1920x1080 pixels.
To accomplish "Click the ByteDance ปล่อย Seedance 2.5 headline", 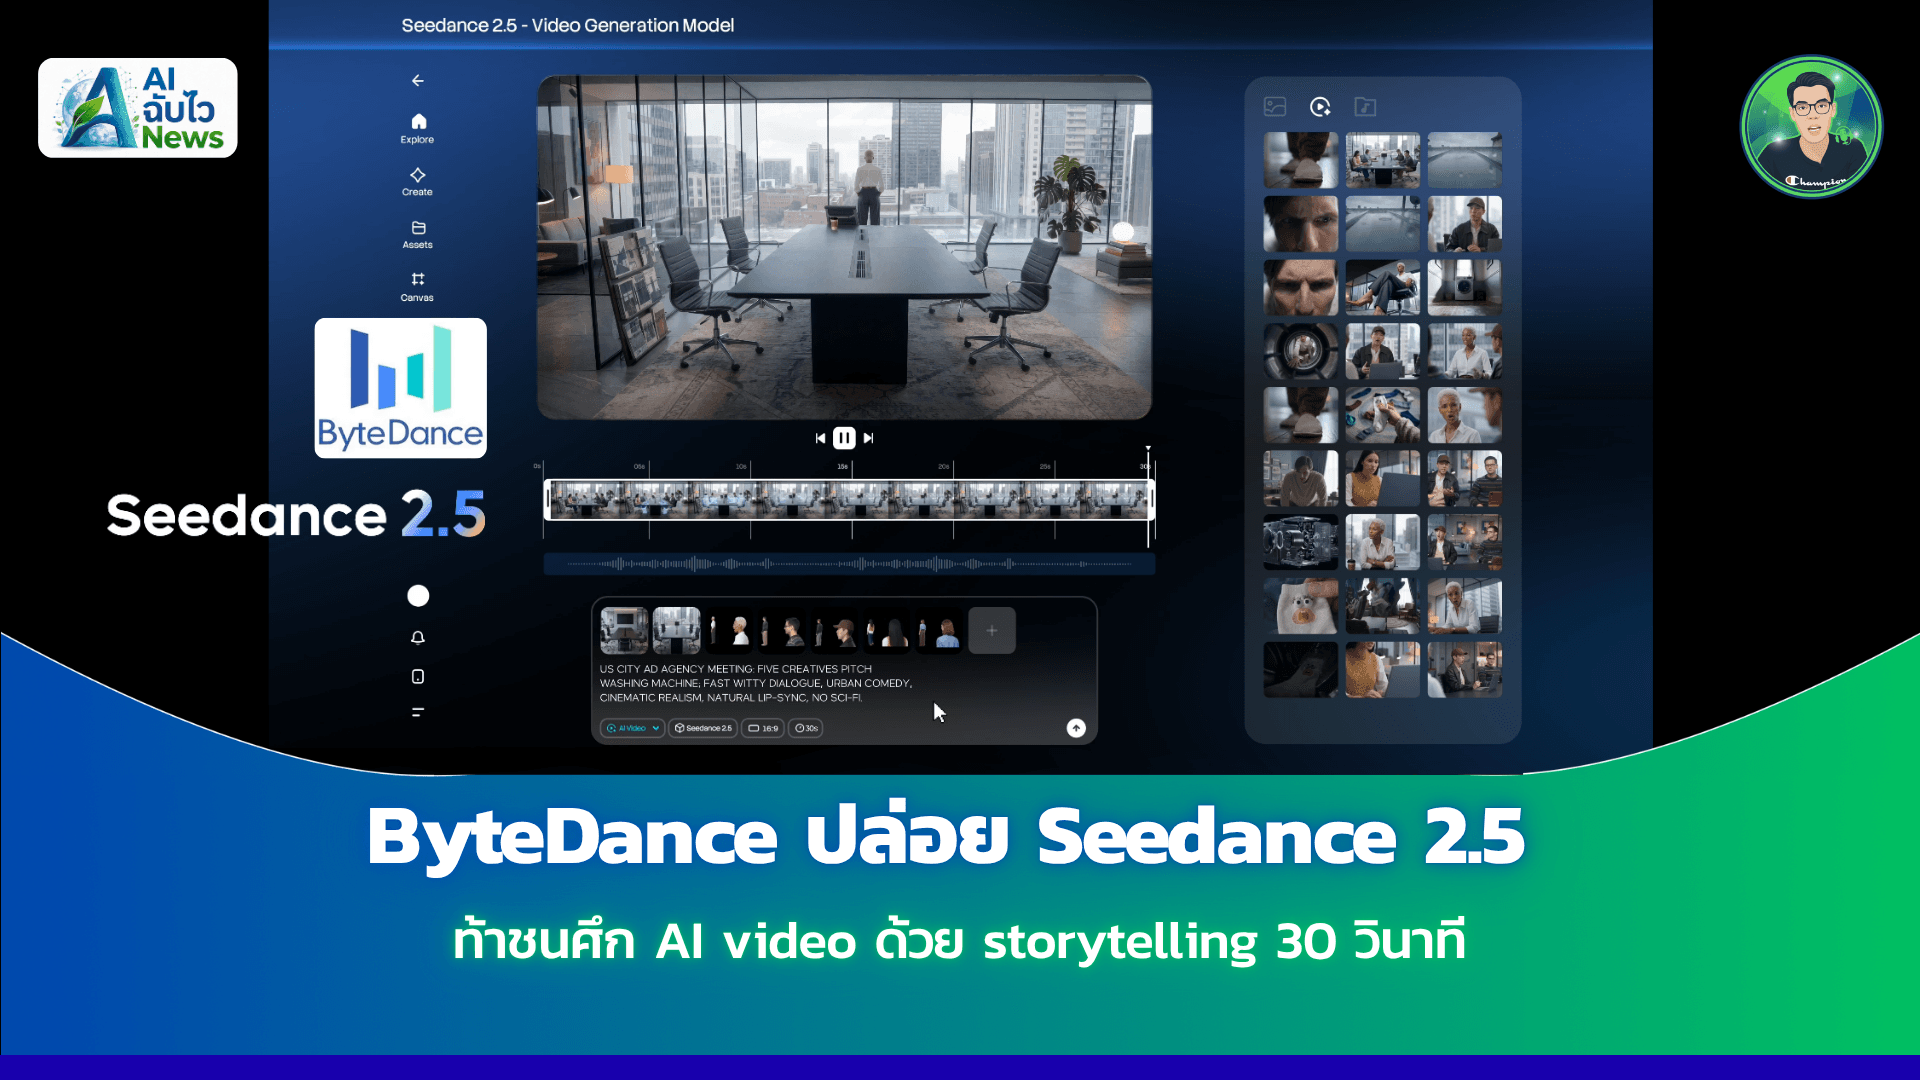I will 946,837.
